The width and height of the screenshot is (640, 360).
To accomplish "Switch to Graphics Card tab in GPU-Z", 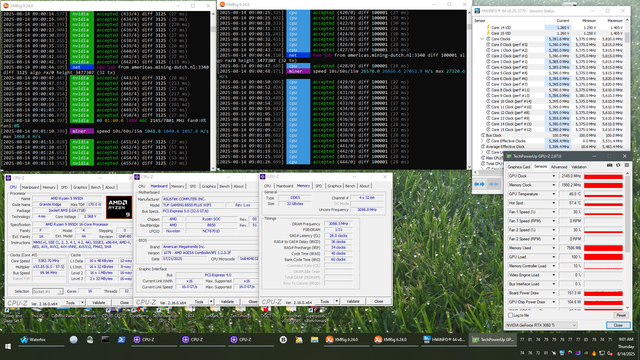I will [x=519, y=167].
